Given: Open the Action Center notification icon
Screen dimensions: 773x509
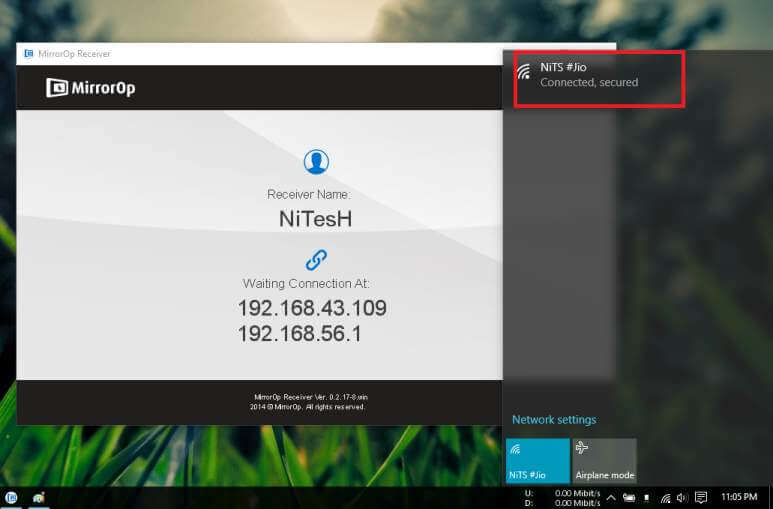Looking at the screenshot, I should [x=701, y=497].
